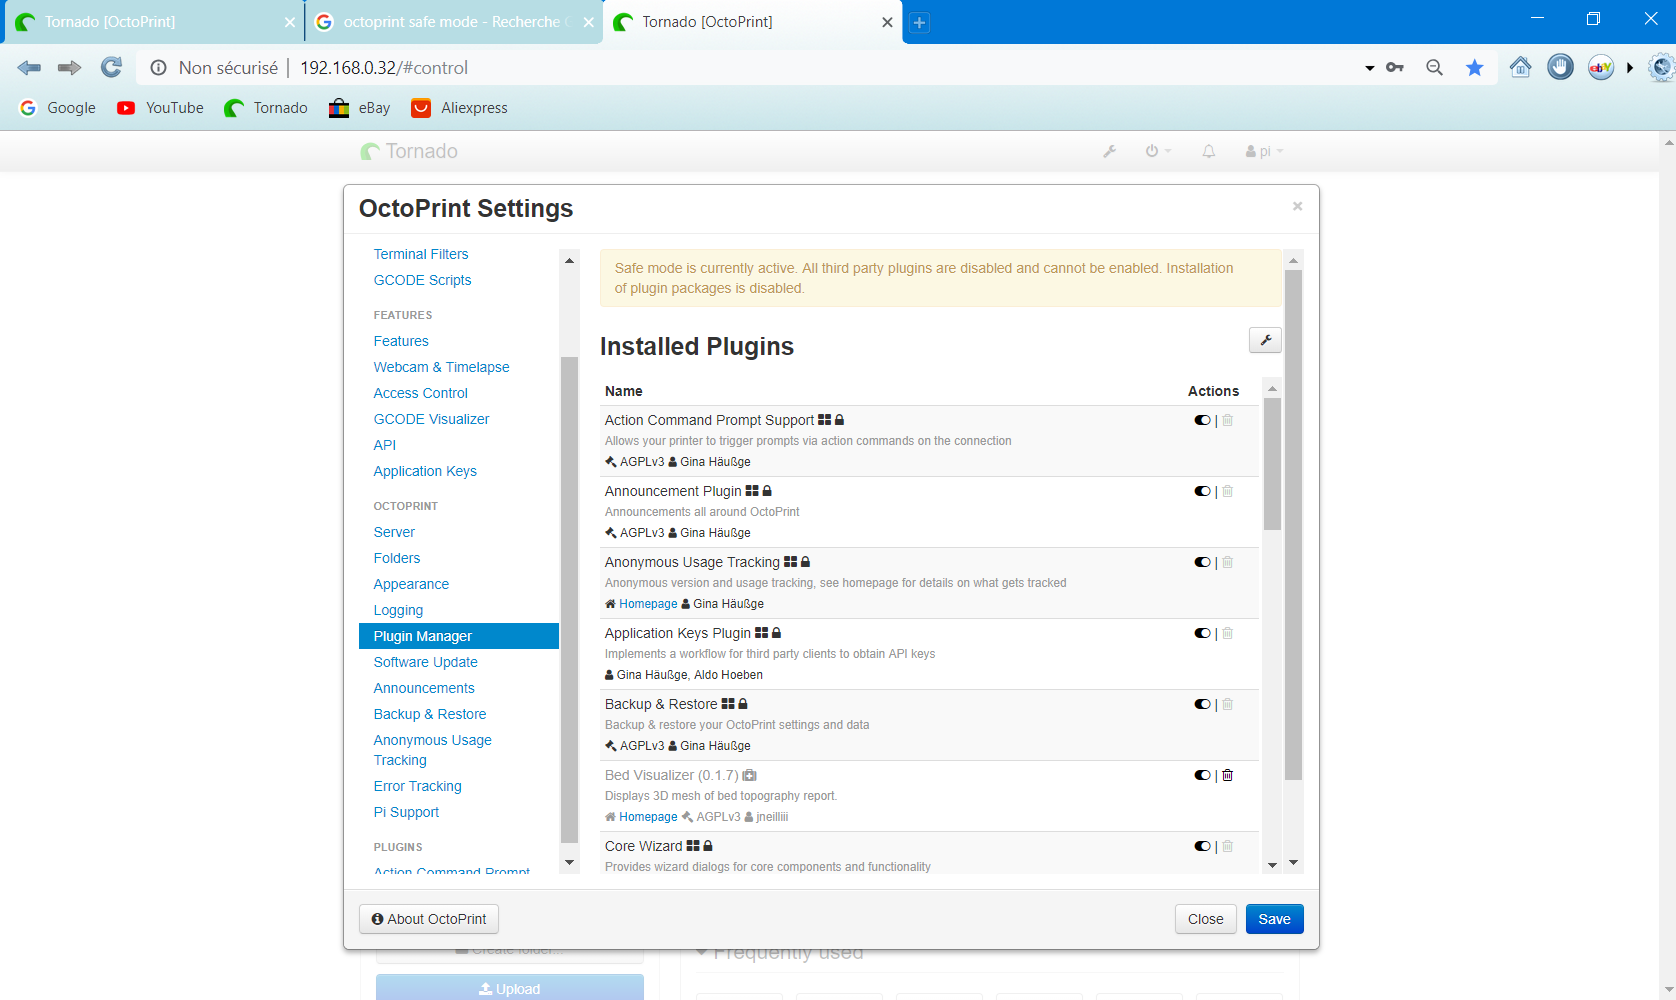
Task: Open About OctoPrint dialog
Action: (x=429, y=919)
